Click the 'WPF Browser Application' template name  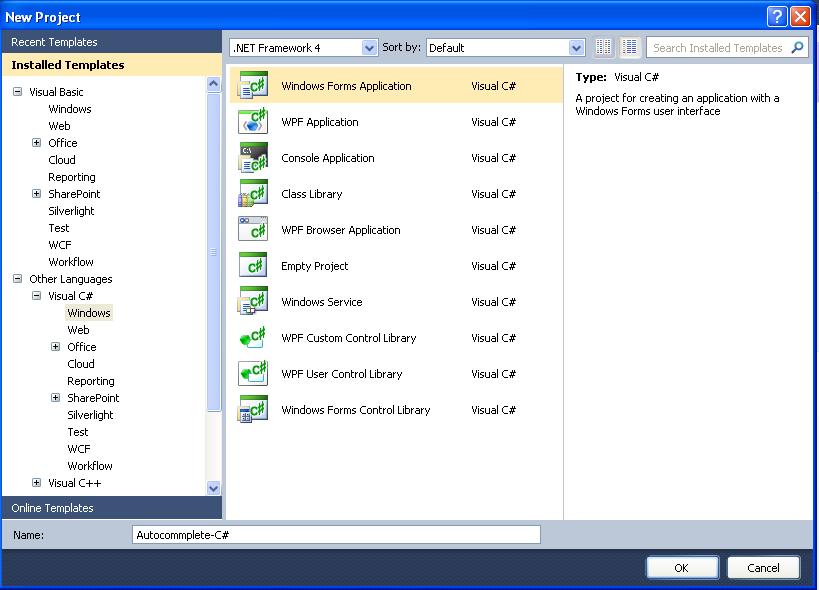[x=341, y=230]
